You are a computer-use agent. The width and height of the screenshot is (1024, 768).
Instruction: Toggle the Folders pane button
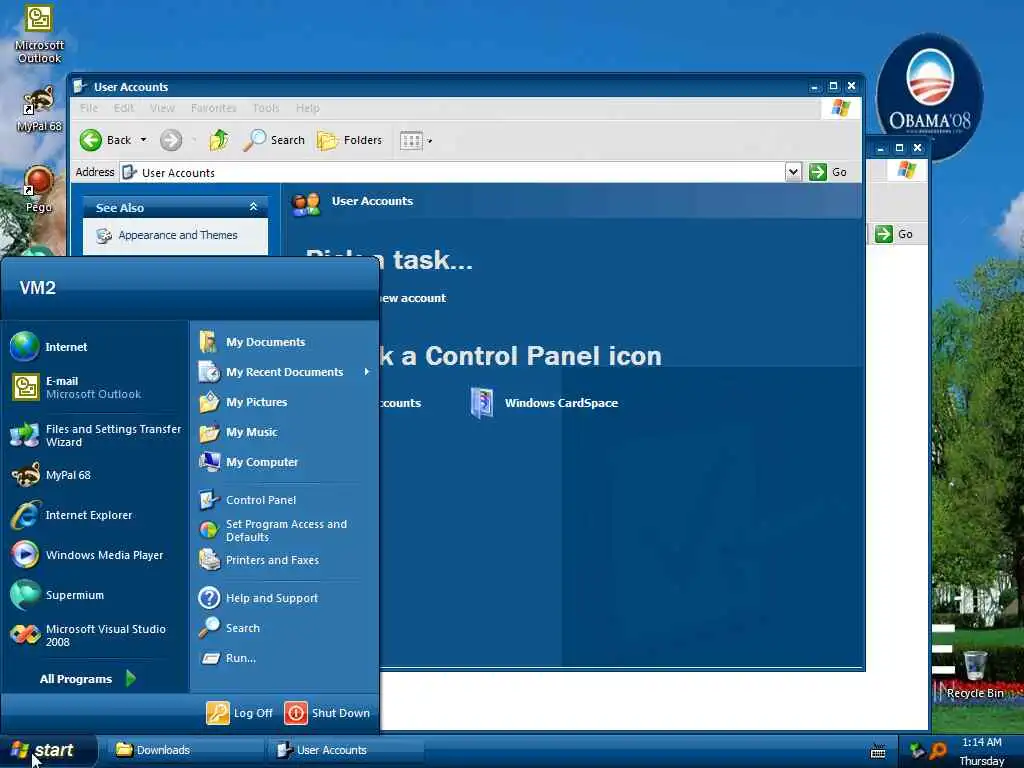coord(349,140)
